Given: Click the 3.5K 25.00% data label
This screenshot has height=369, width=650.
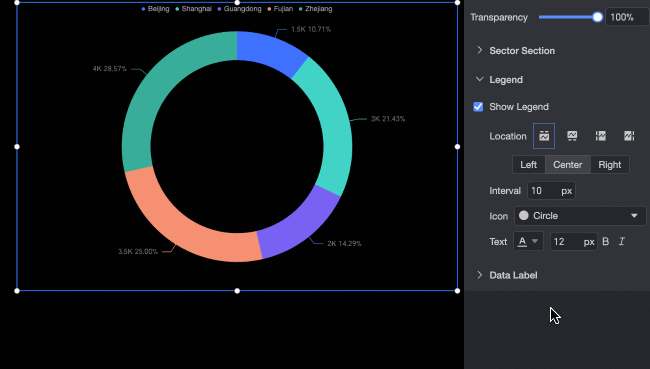Looking at the screenshot, I should coord(138,251).
